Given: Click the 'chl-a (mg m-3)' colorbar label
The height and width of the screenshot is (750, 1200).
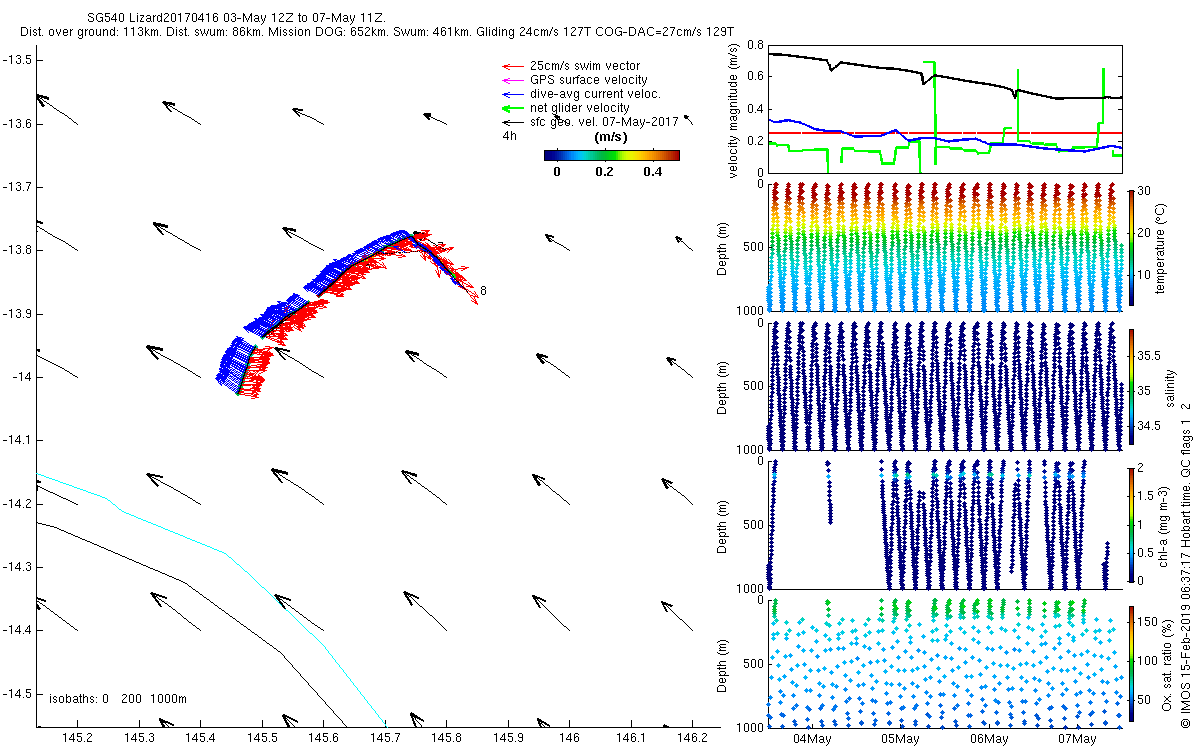Looking at the screenshot, I should click(x=1162, y=524).
